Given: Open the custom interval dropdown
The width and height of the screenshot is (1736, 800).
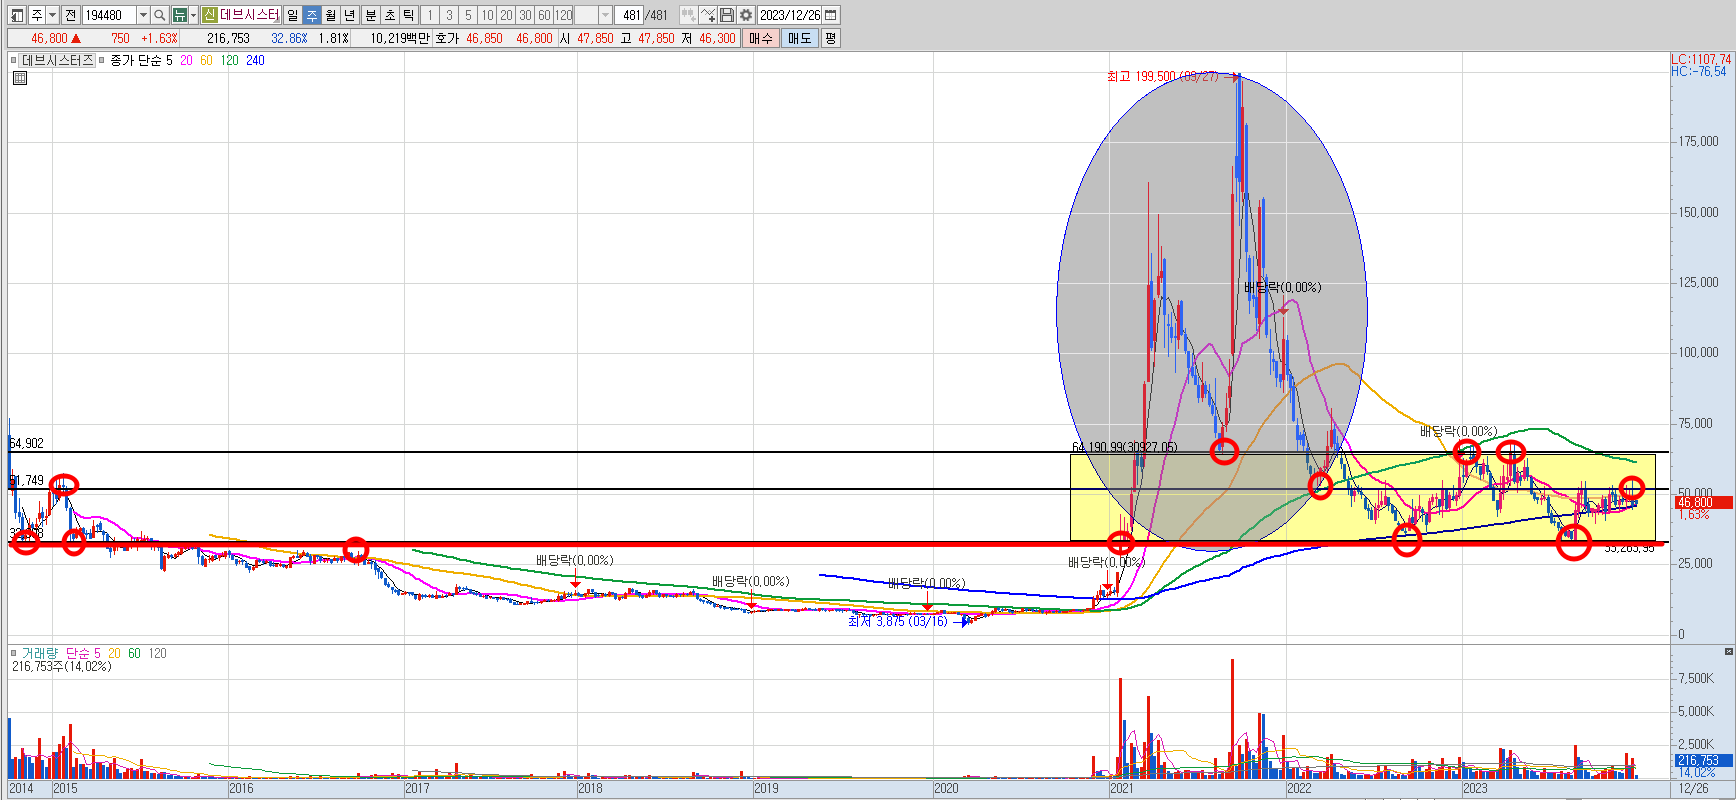Looking at the screenshot, I should pyautogui.click(x=605, y=15).
